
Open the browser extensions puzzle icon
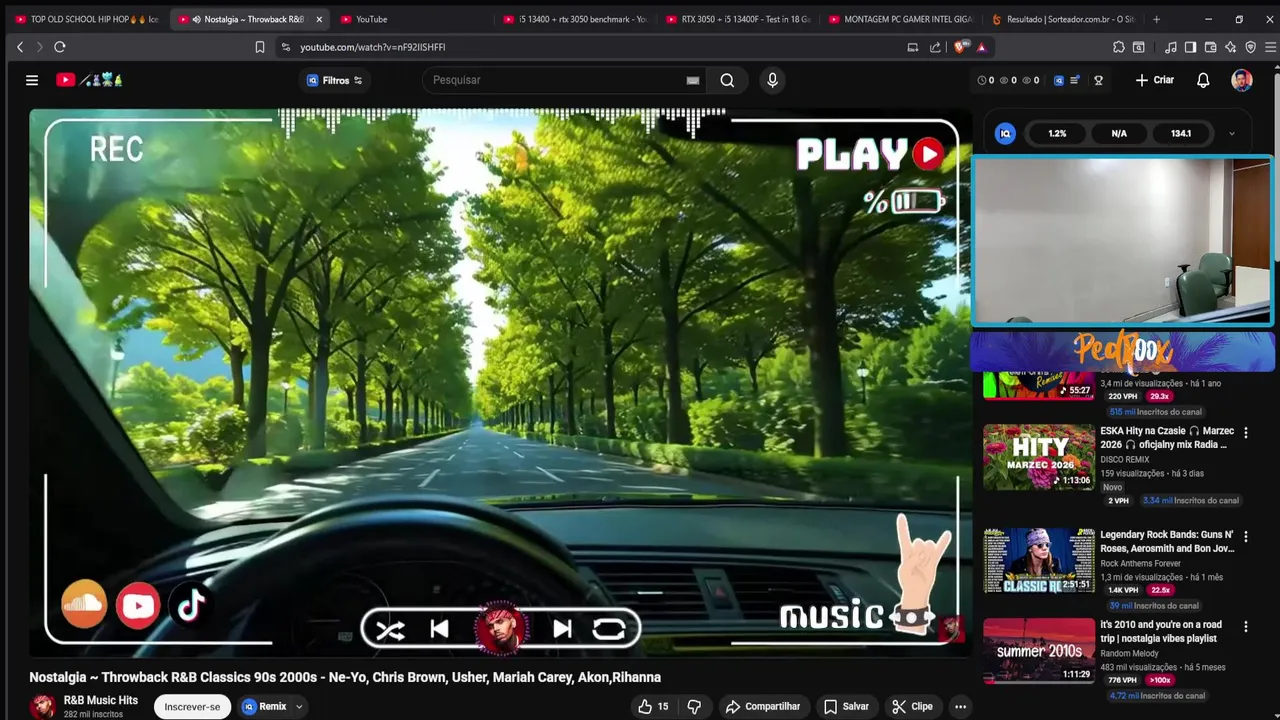point(1118,47)
